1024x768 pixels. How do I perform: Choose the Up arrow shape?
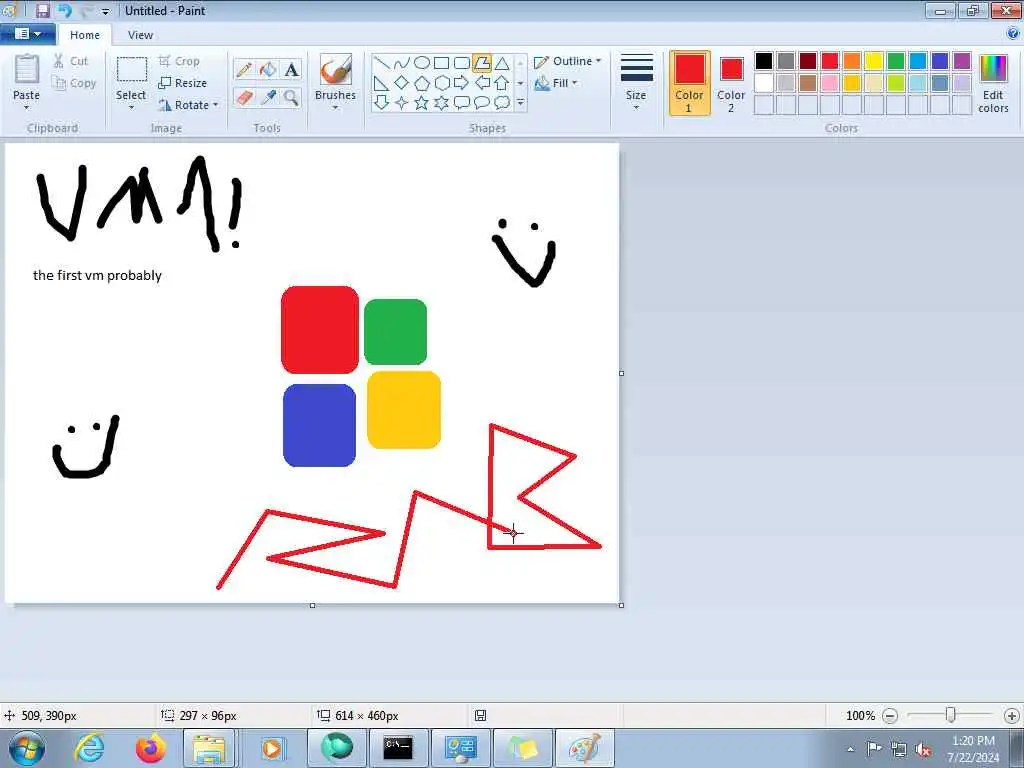pos(502,83)
